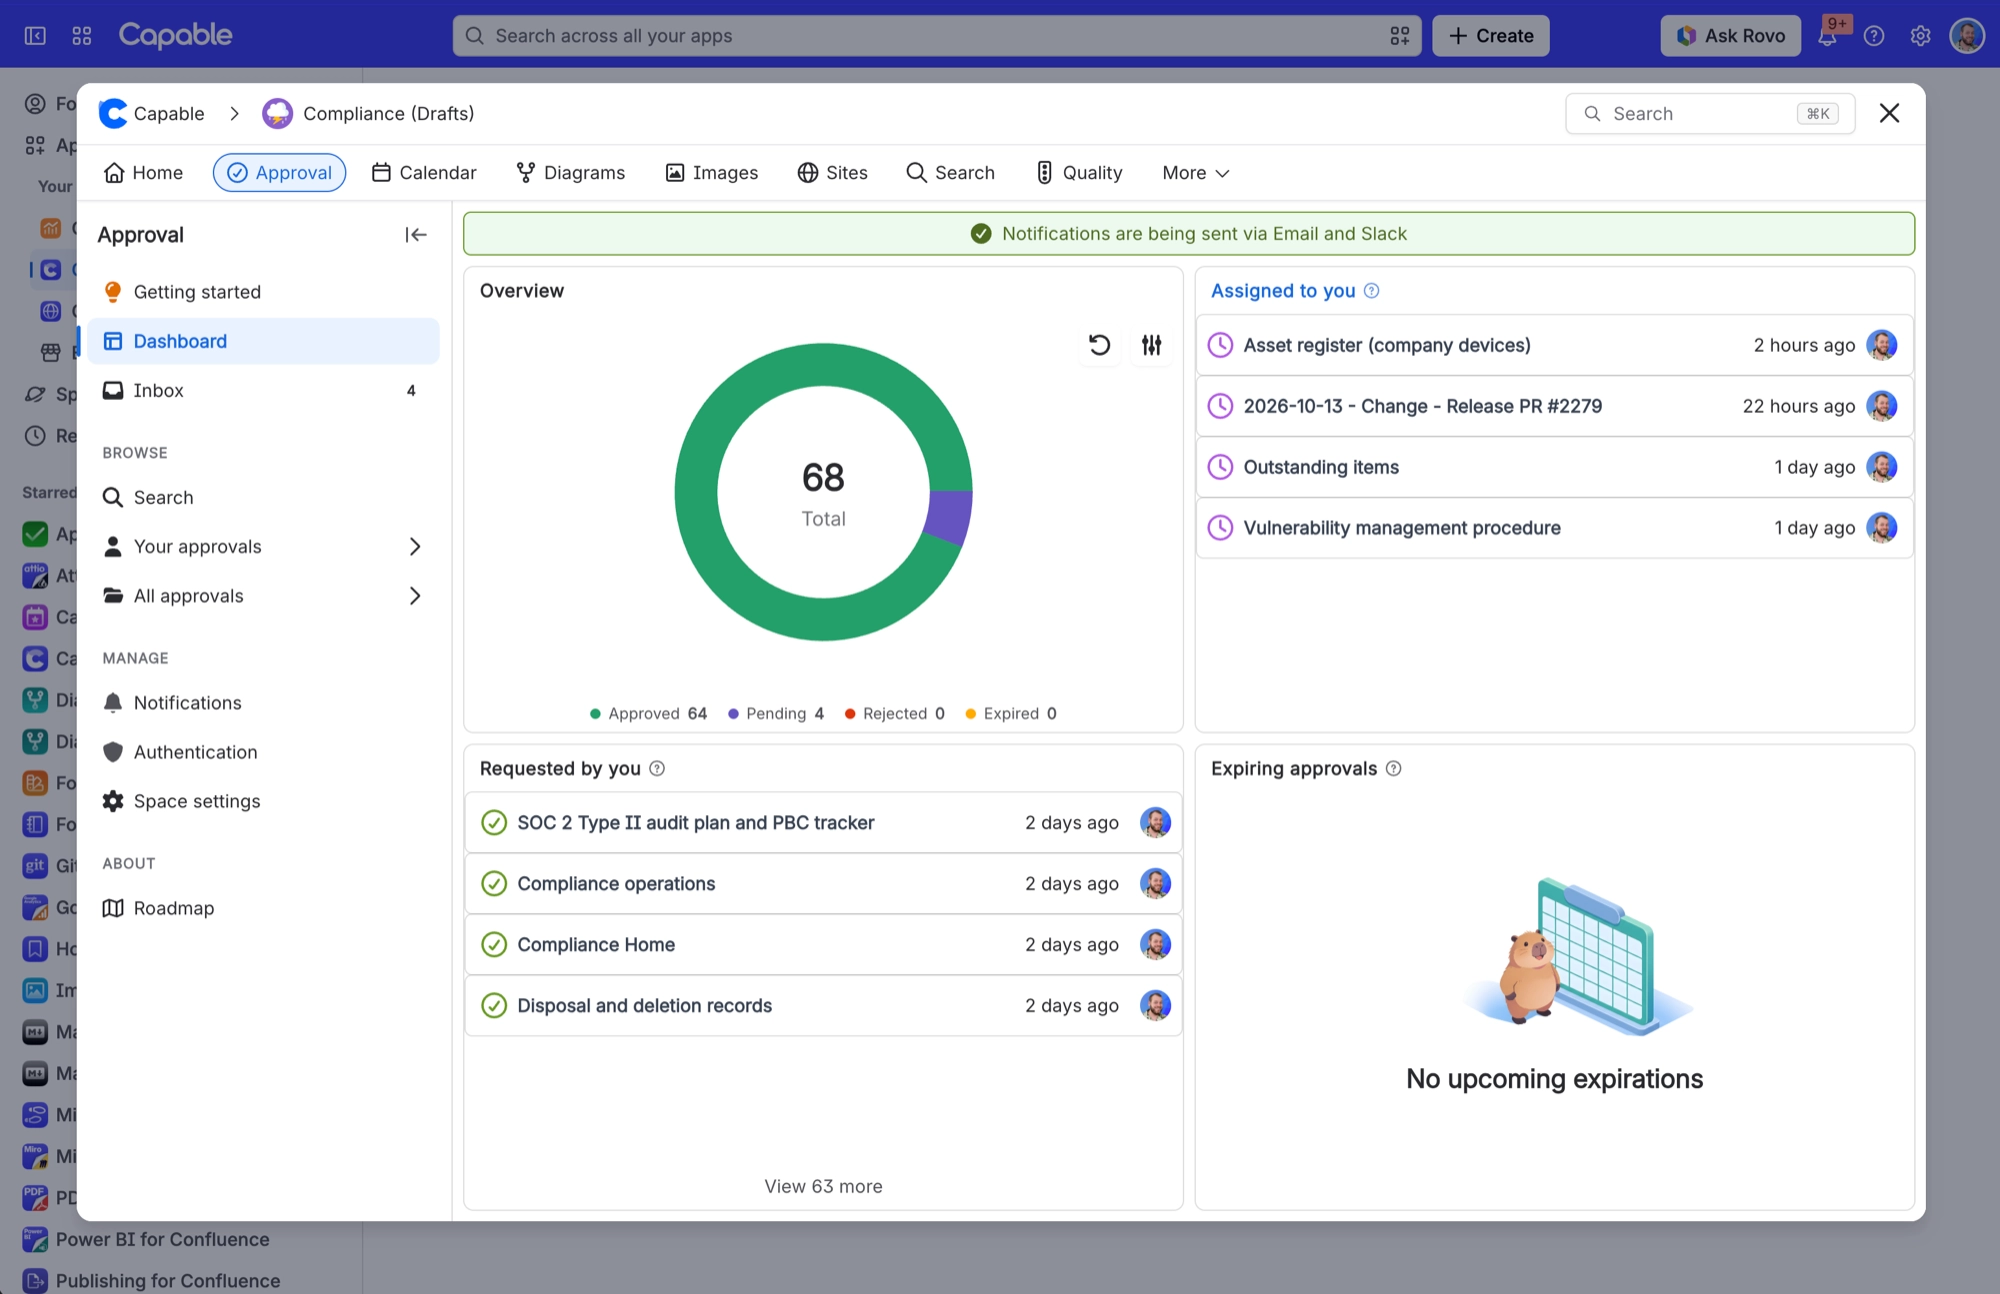Switch to the Diagrams tab
Screen dimensions: 2000x1294
(570, 173)
